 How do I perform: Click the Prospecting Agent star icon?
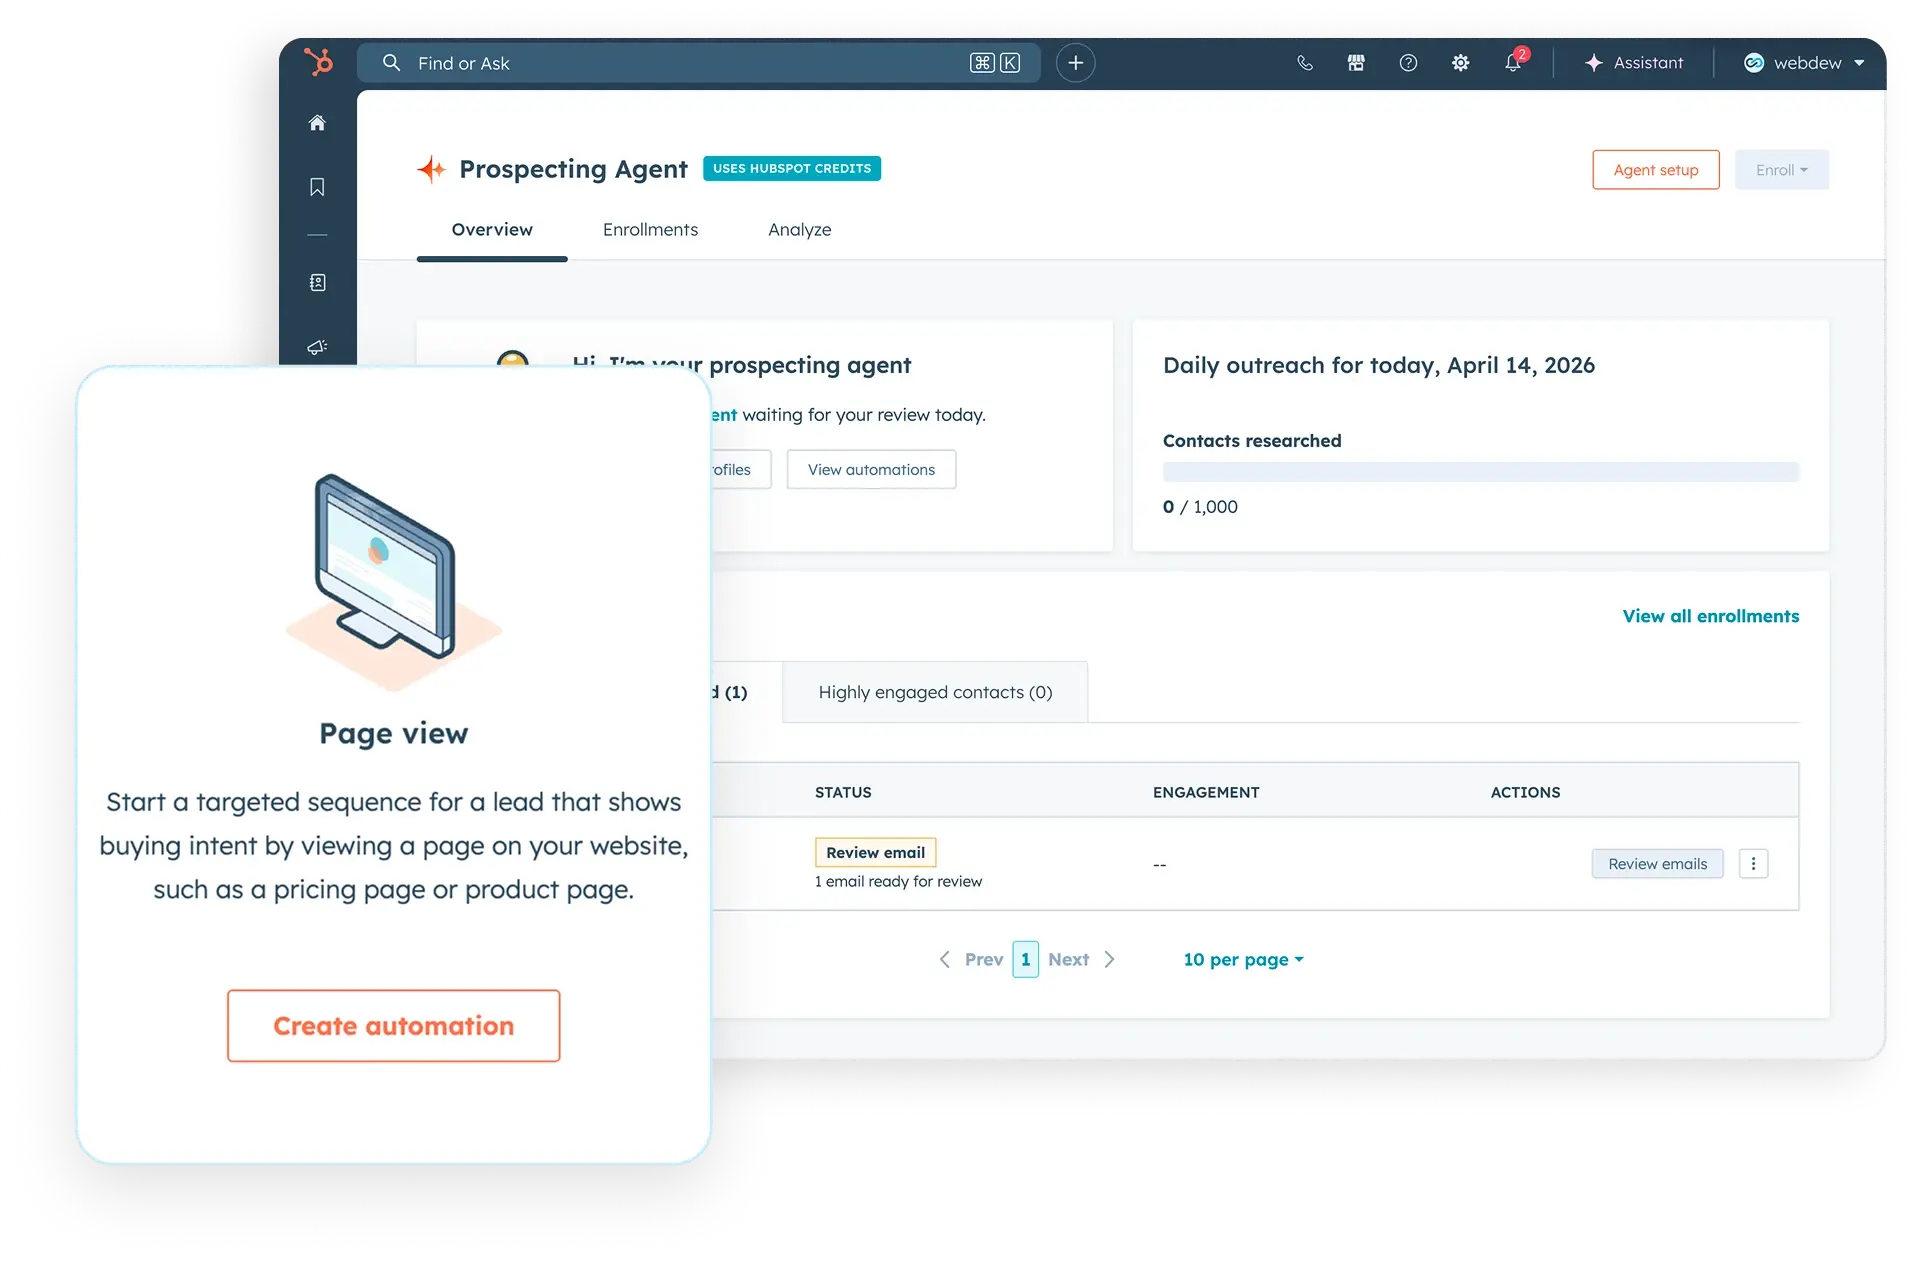click(x=431, y=169)
